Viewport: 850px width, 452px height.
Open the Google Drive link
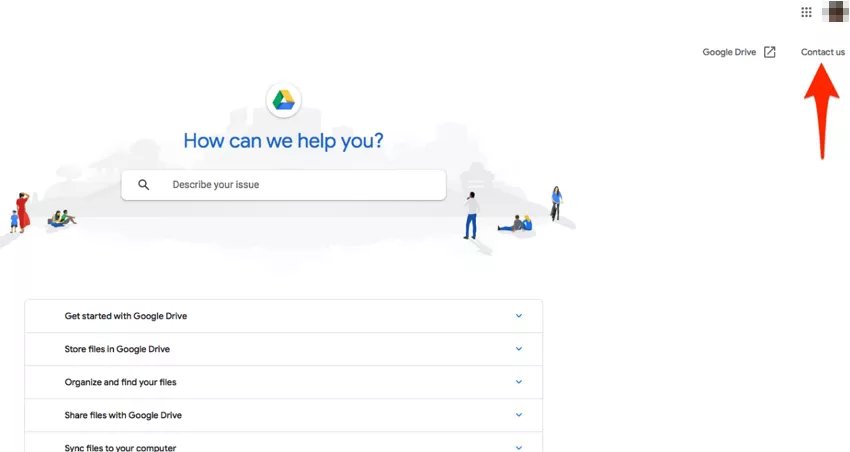pyautogui.click(x=729, y=52)
